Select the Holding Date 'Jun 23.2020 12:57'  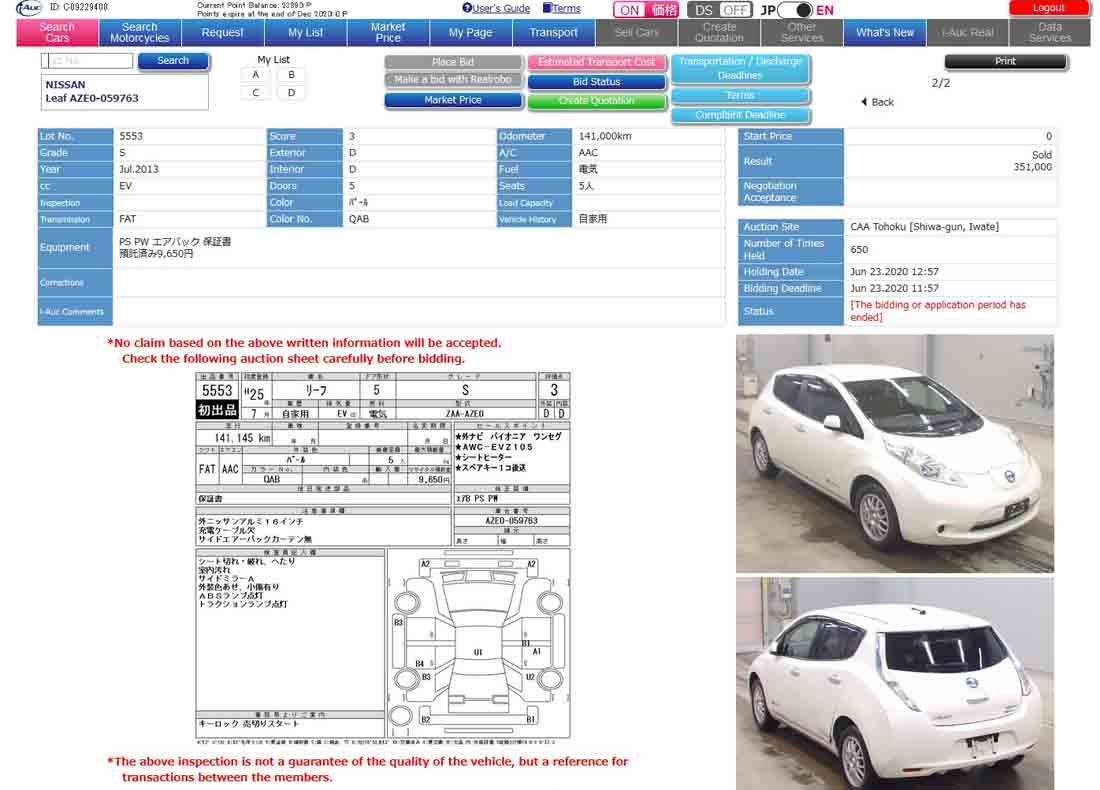point(894,272)
